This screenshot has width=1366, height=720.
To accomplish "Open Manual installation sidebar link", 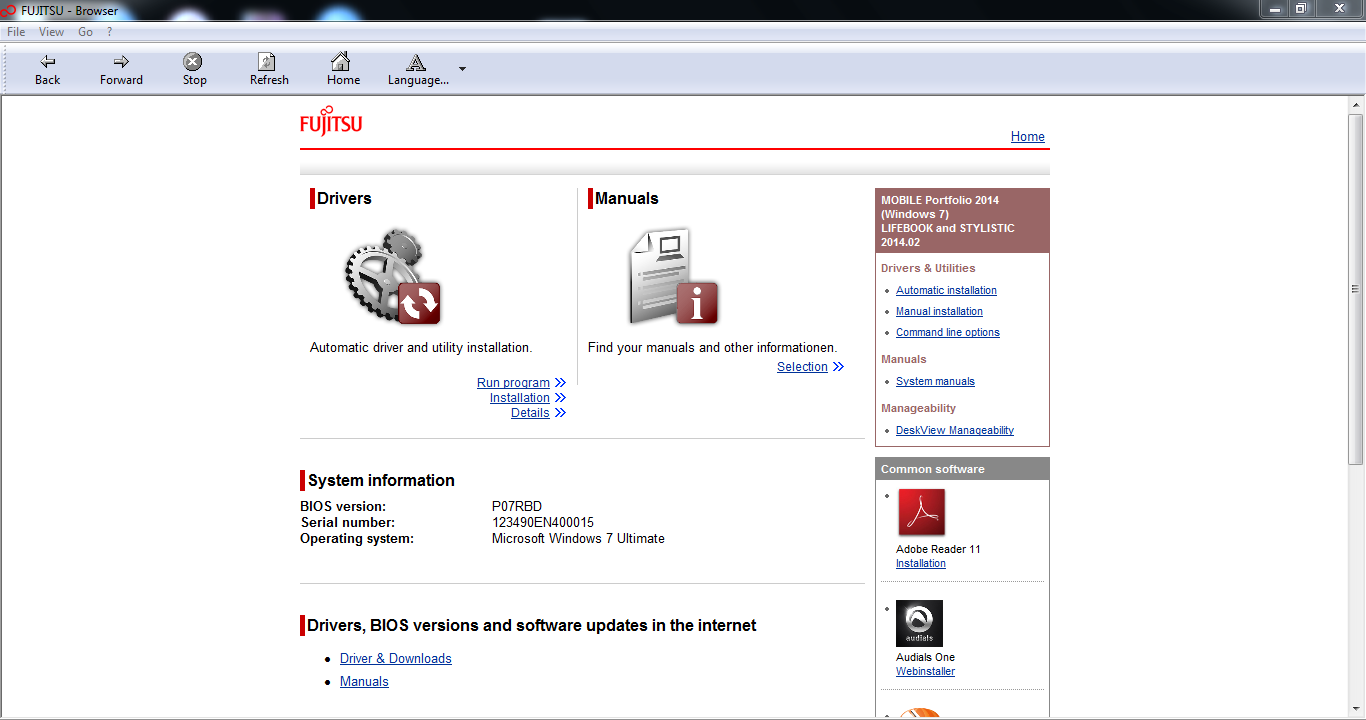I will (x=939, y=311).
